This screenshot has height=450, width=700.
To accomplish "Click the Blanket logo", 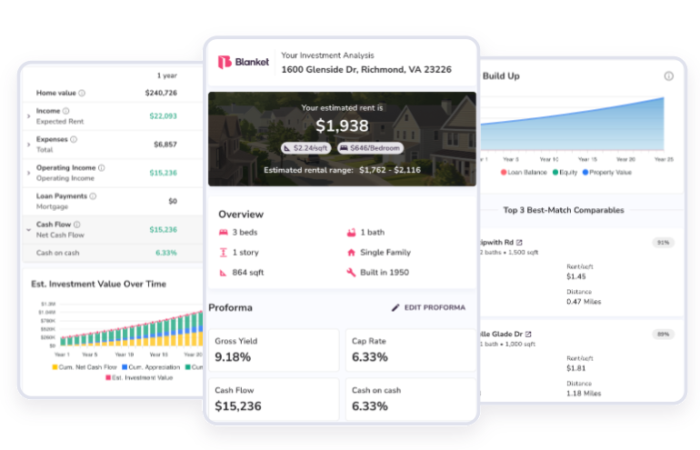I will tap(243, 62).
